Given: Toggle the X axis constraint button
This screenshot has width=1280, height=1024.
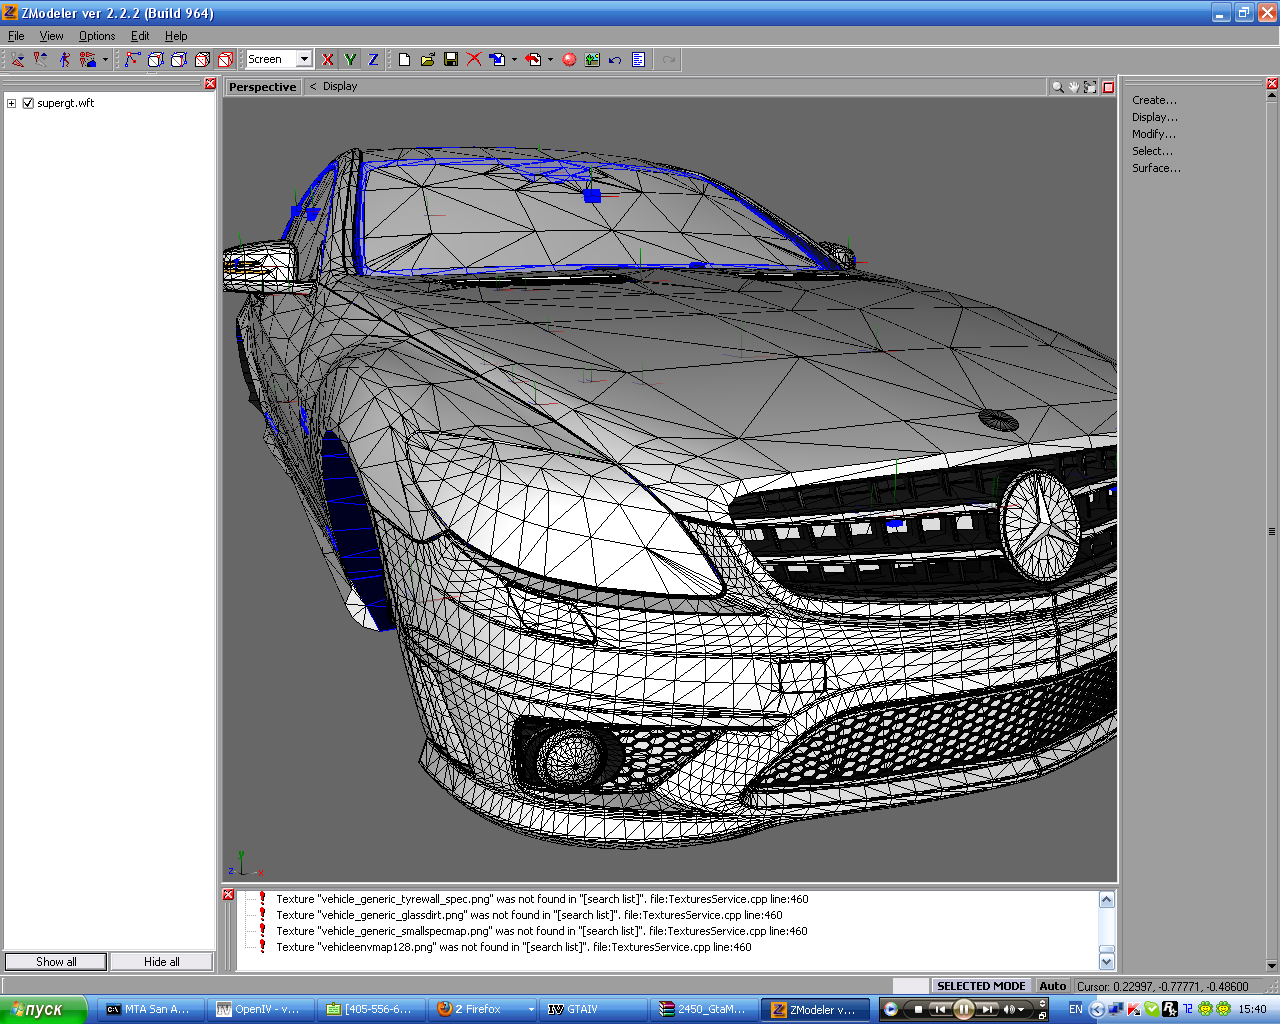Looking at the screenshot, I should click(327, 60).
